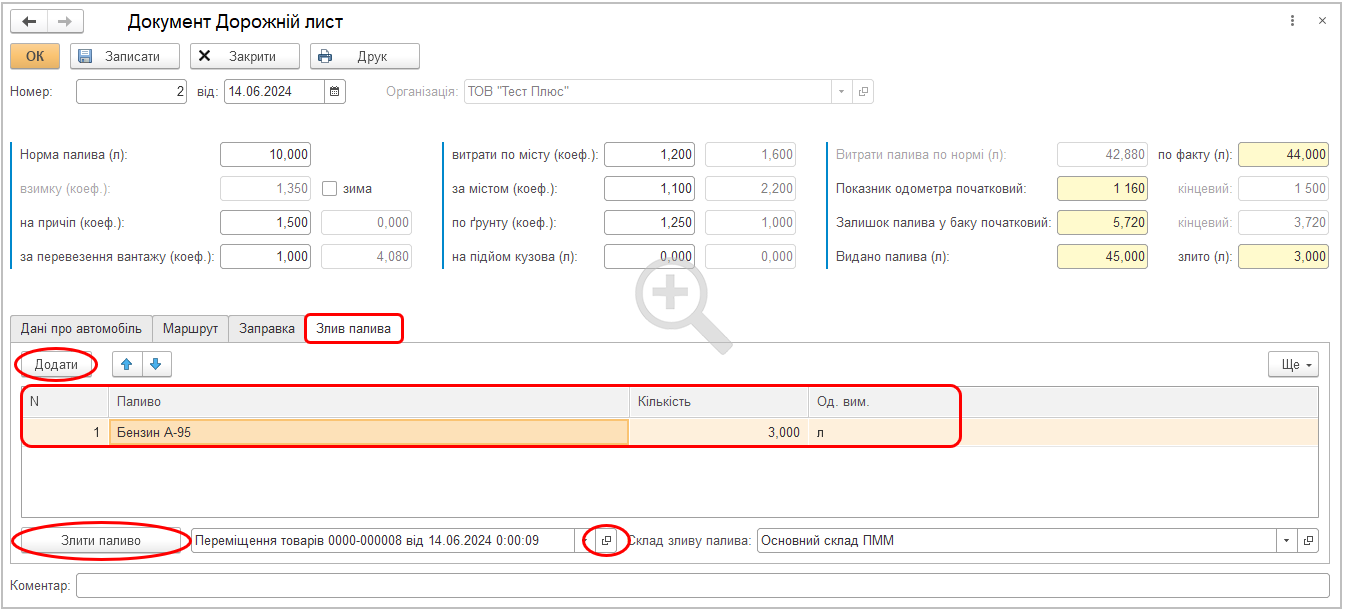Click на причіп coefficient field 1,500
The image size is (1345, 612).
[265, 223]
